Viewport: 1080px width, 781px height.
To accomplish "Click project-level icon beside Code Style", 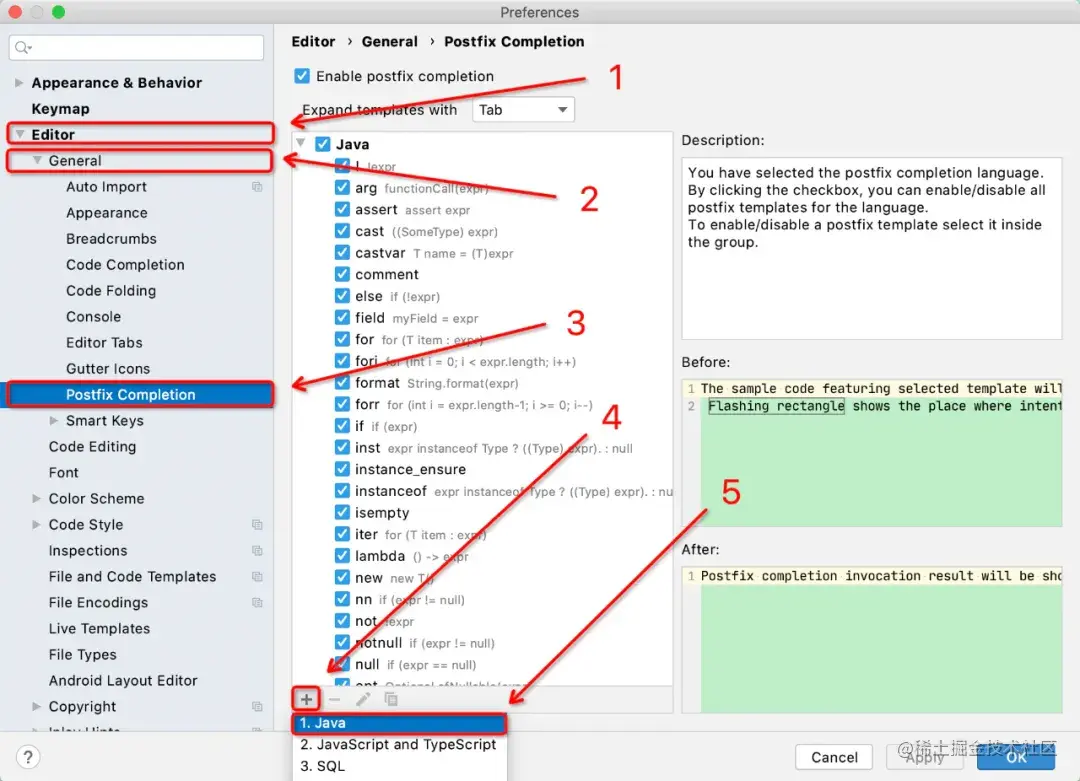I will point(257,525).
